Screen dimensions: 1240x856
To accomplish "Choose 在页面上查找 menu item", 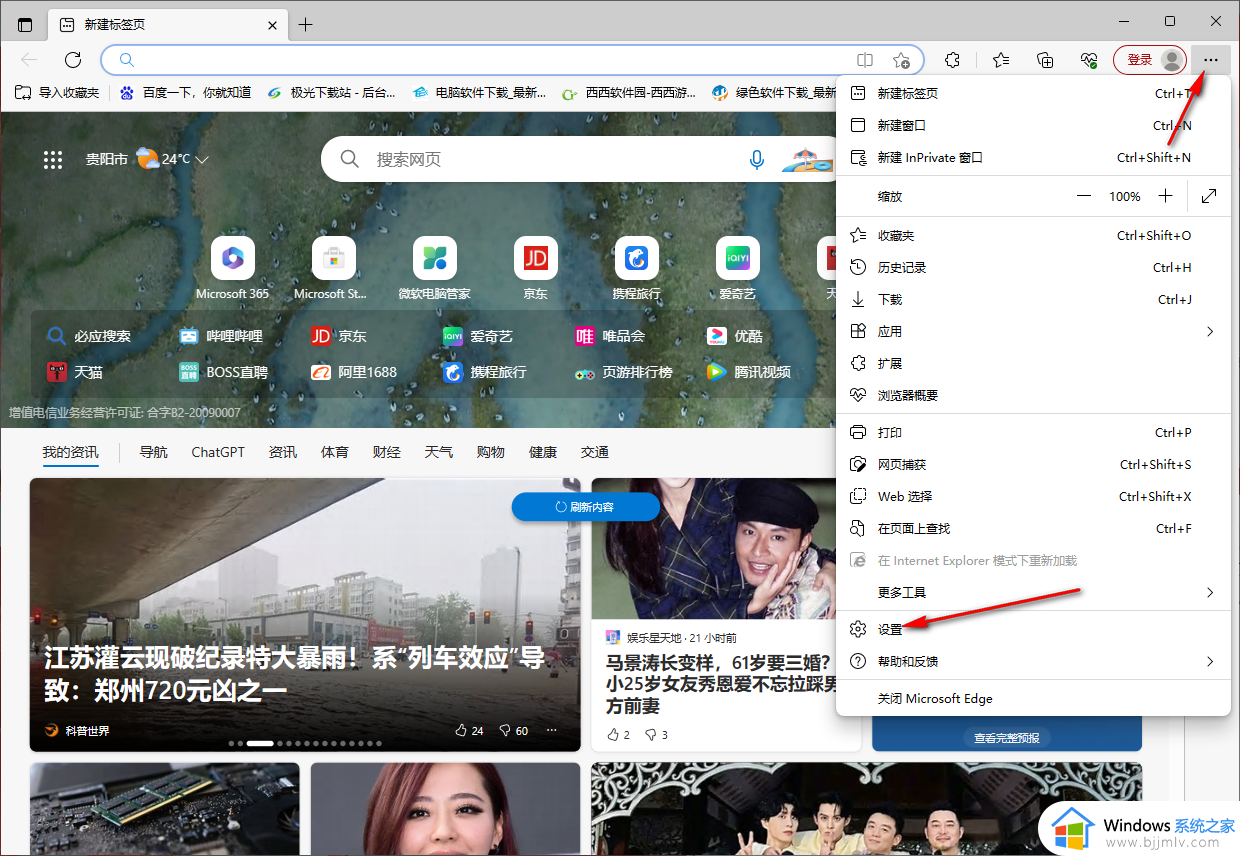I will pos(1033,528).
